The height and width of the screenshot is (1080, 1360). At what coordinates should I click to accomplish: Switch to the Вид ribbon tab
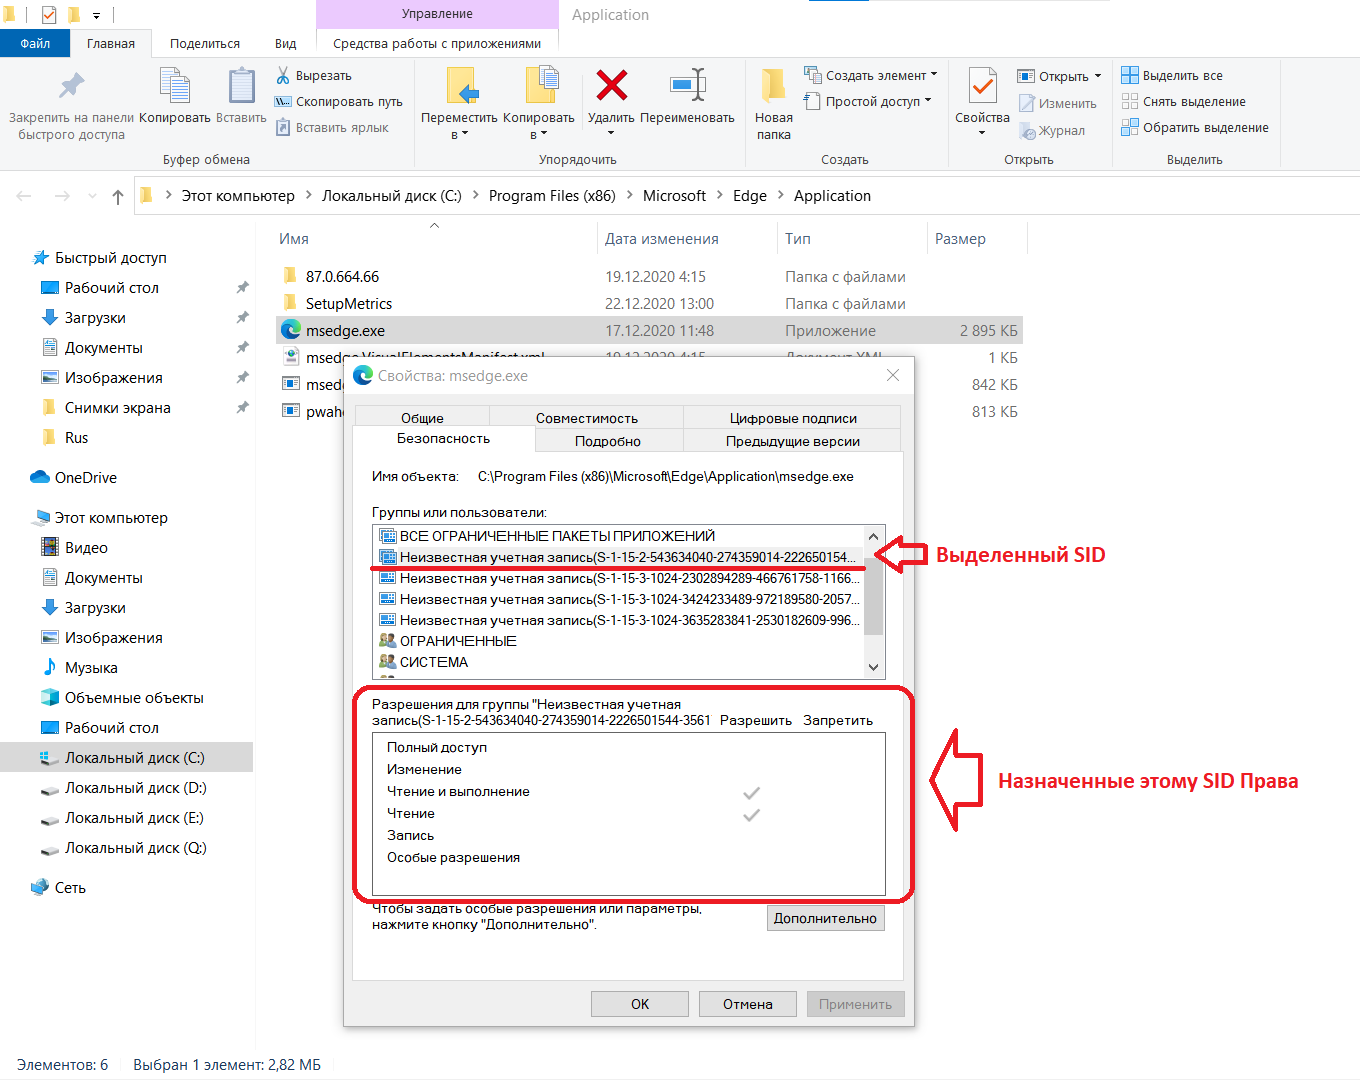(x=286, y=43)
